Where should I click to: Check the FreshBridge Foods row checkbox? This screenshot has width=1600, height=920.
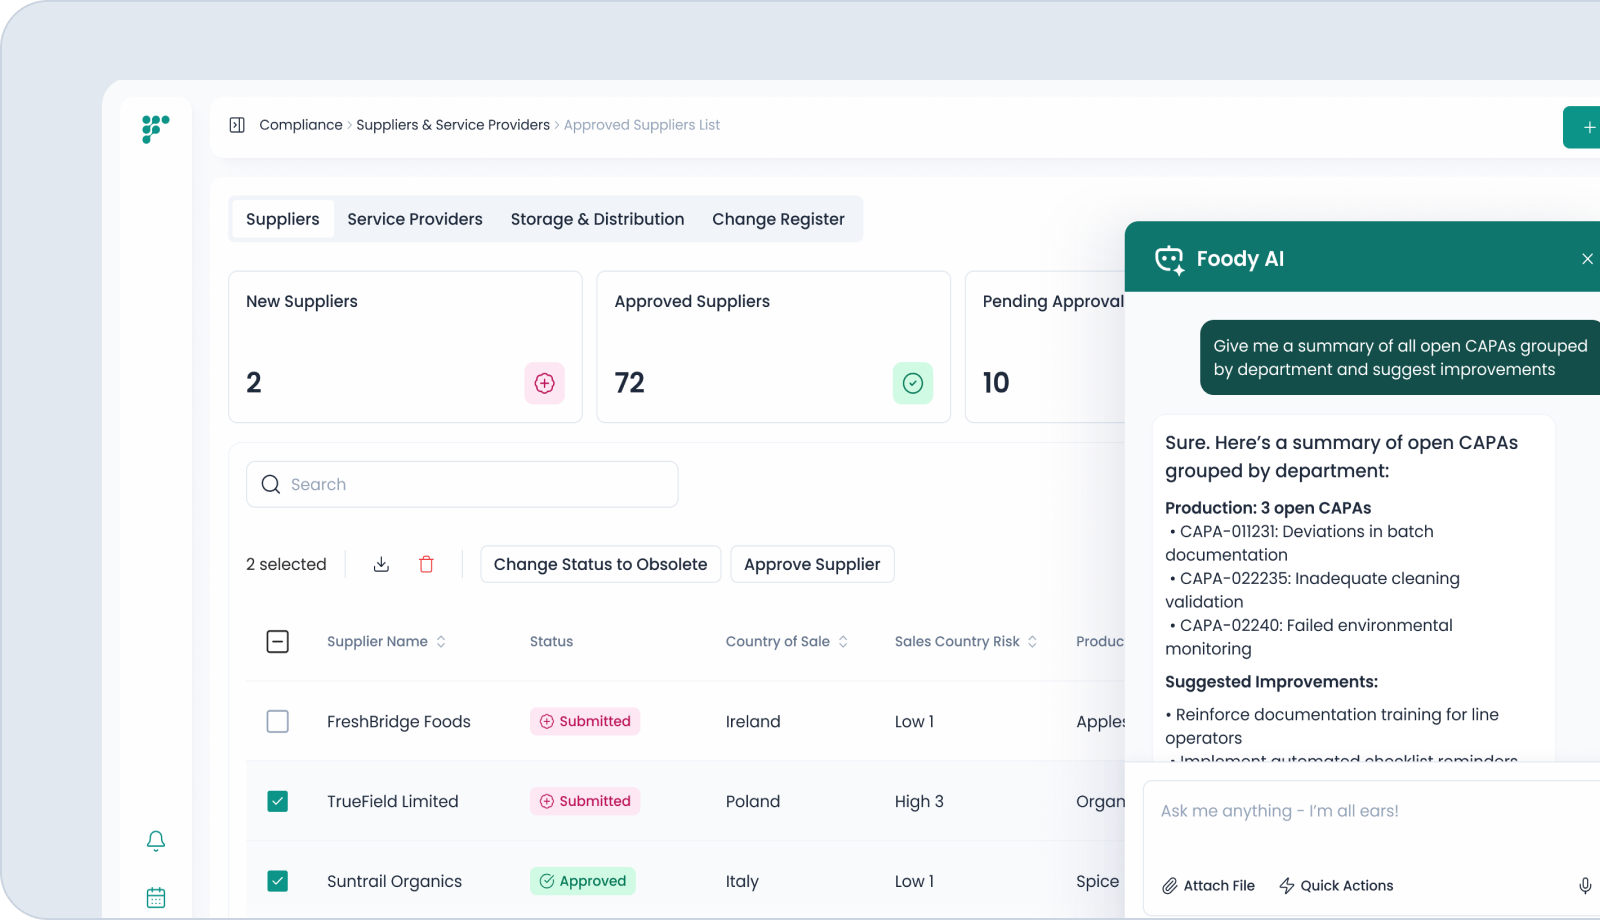point(278,721)
